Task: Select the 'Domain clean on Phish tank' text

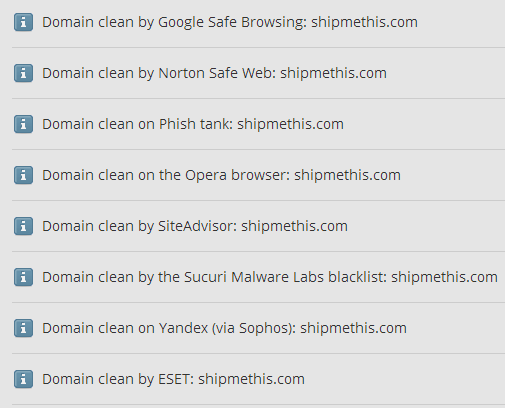Action: click(x=137, y=124)
